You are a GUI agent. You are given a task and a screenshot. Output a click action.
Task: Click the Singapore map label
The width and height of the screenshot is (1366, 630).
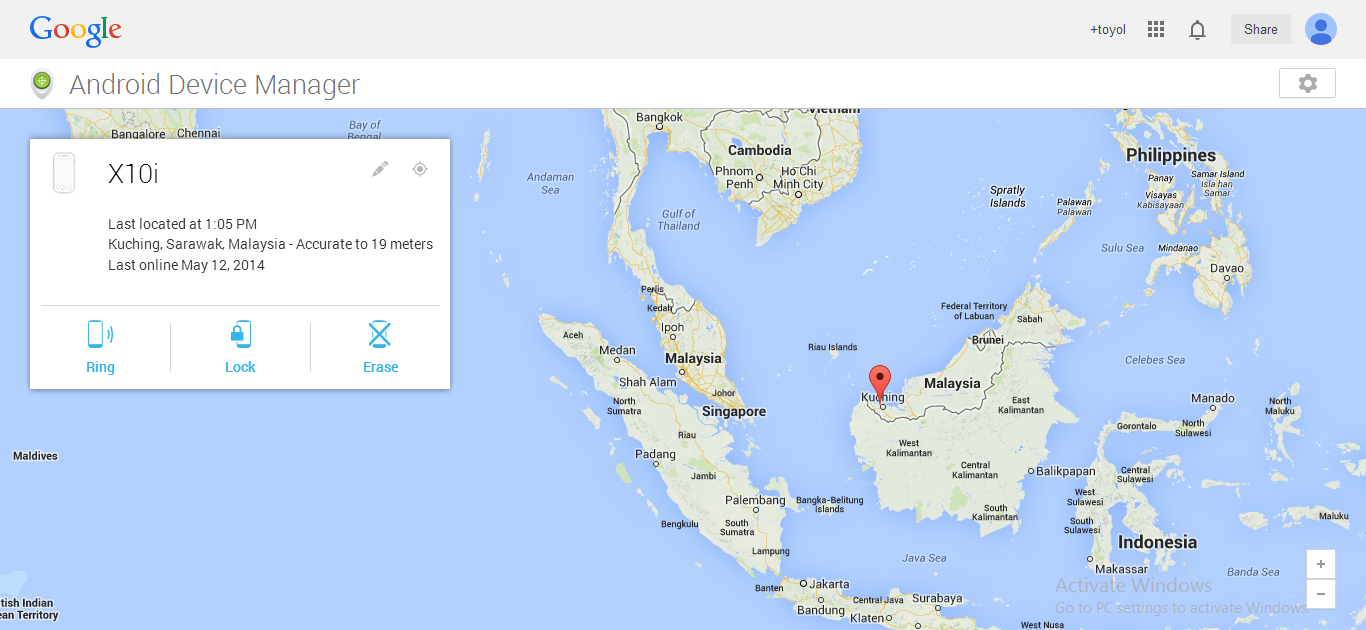click(733, 411)
